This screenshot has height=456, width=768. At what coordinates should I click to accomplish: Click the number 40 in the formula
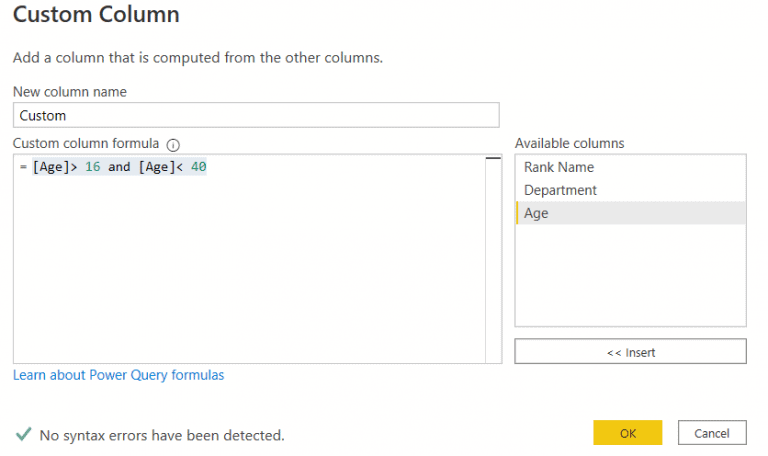(x=198, y=167)
